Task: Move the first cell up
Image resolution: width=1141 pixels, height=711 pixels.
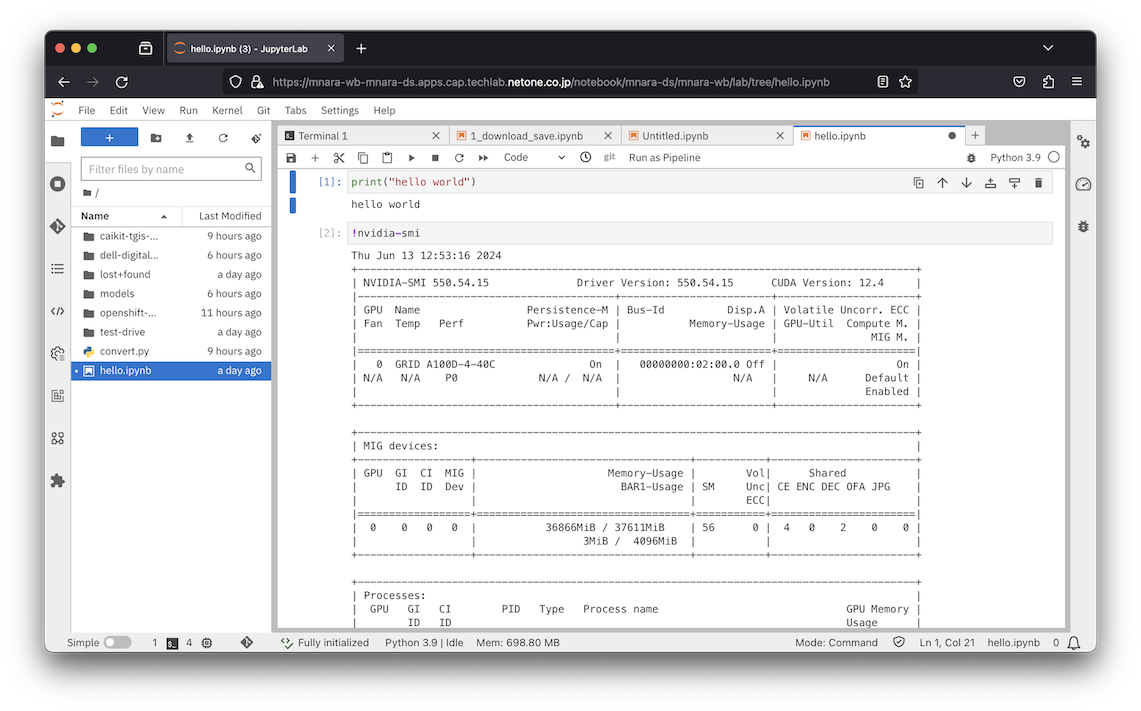Action: 942,183
